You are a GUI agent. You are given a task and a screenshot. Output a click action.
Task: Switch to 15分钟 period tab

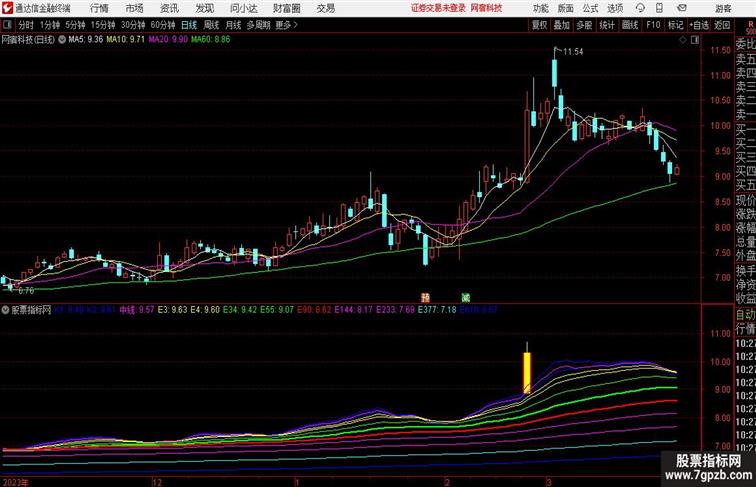tap(103, 25)
